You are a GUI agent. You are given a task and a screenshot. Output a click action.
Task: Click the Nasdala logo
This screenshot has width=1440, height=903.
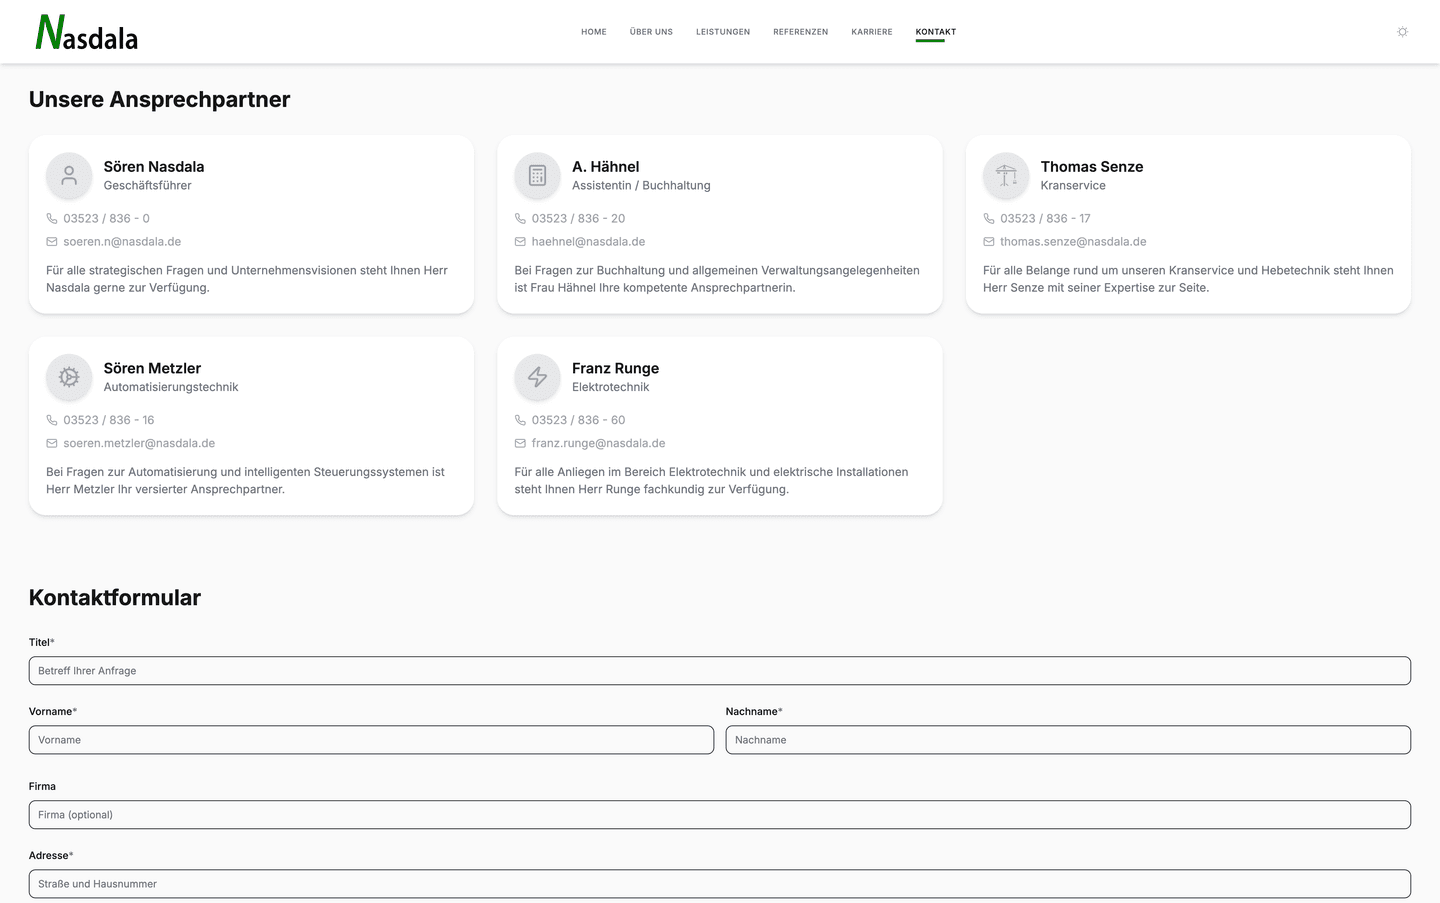pos(87,32)
